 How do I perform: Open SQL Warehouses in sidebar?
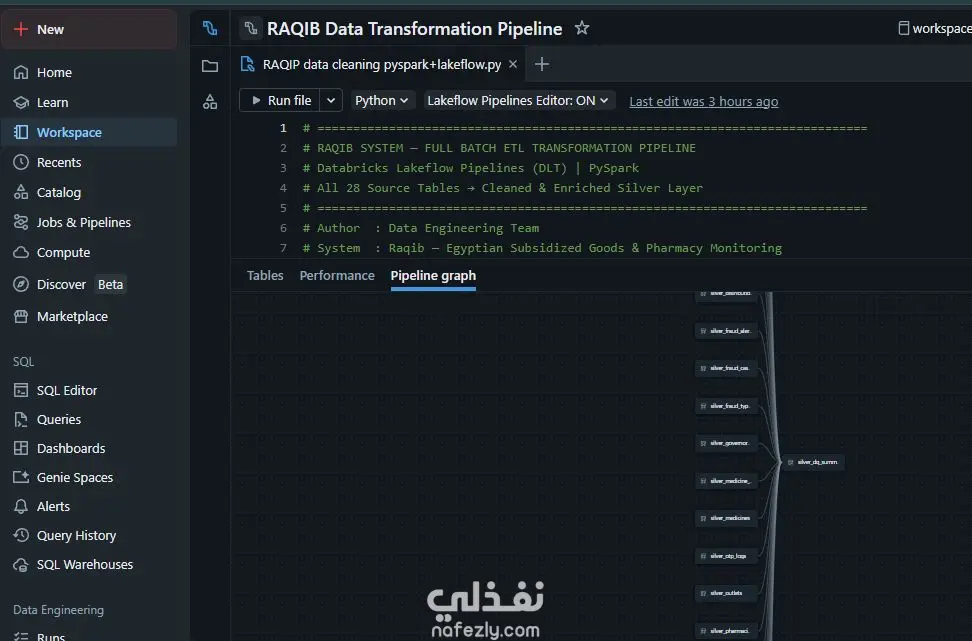point(89,565)
